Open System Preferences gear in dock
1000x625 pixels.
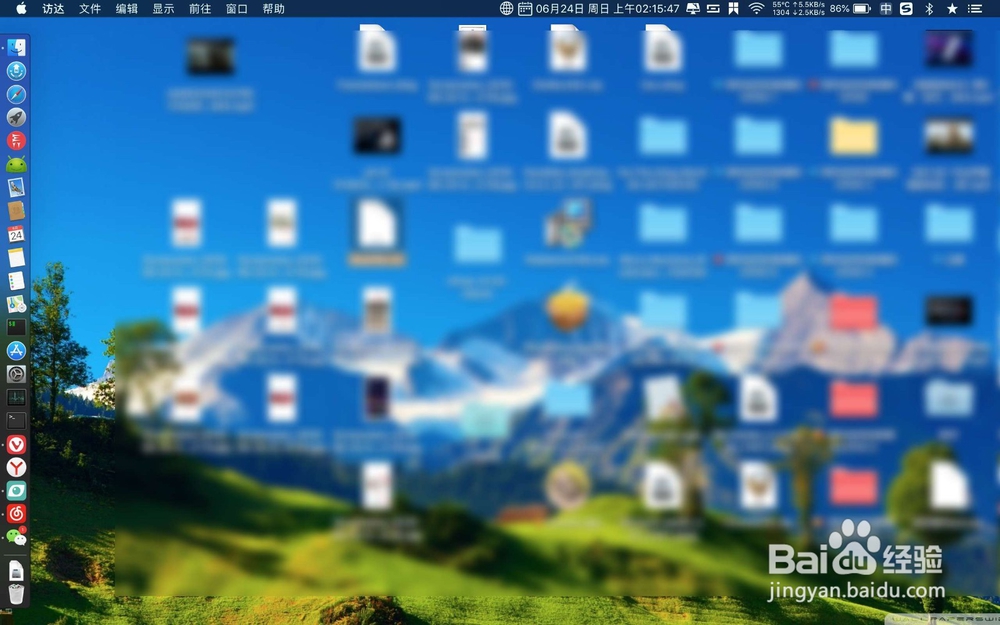coord(16,374)
